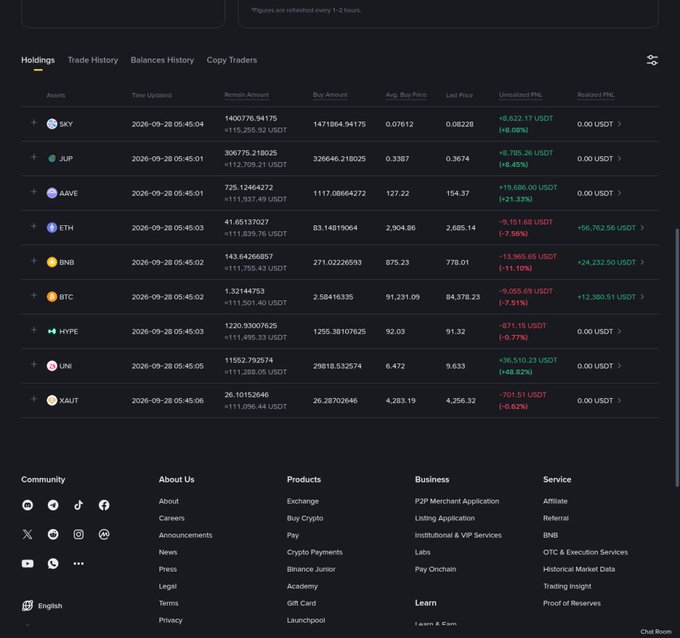Screen dimensions: 680x638
Task: Click the ETH coin icon
Action: pos(52,228)
